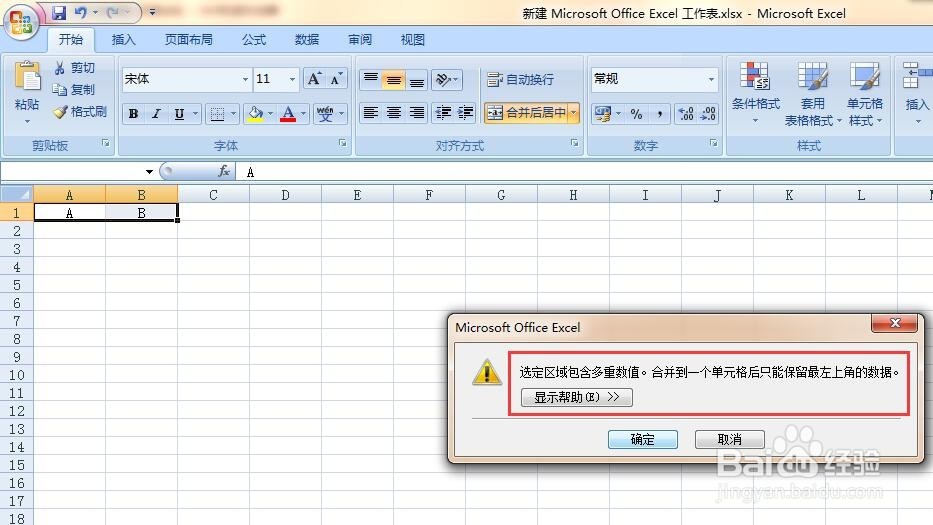The image size is (933, 525).
Task: Save the workbook via quick access icon
Action: coord(58,12)
